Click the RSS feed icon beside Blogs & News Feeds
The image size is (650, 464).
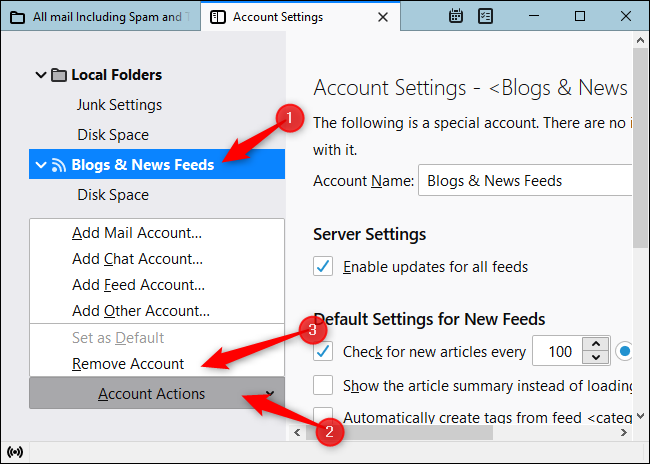[58, 165]
